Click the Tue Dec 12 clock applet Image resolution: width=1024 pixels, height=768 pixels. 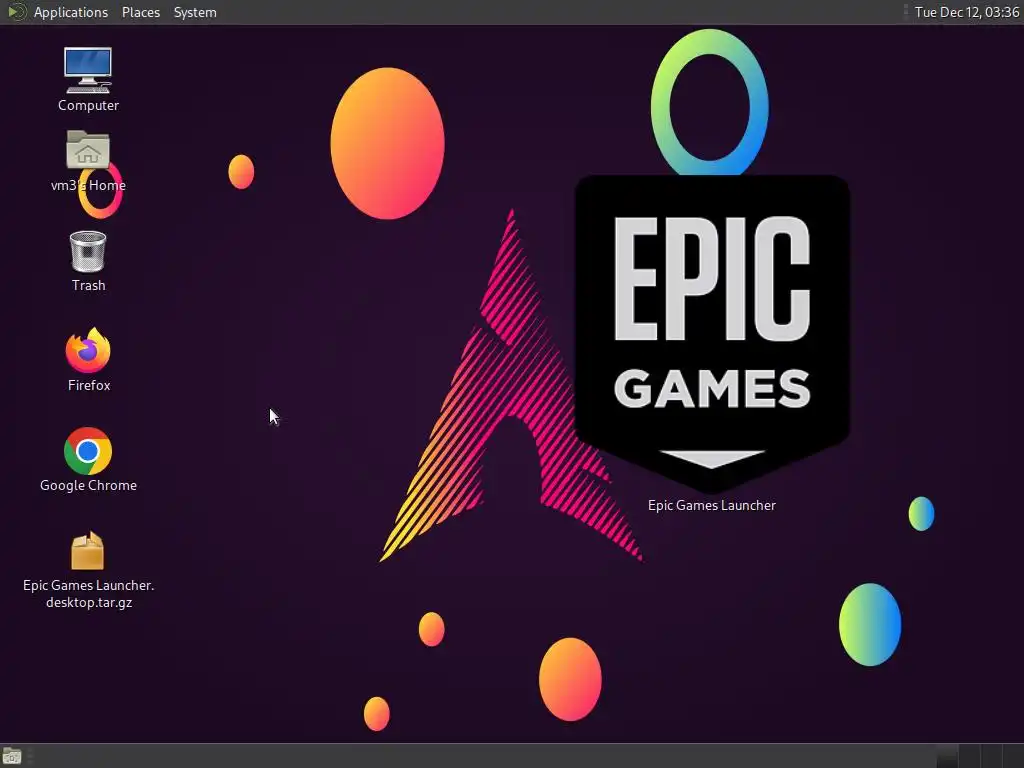[967, 12]
